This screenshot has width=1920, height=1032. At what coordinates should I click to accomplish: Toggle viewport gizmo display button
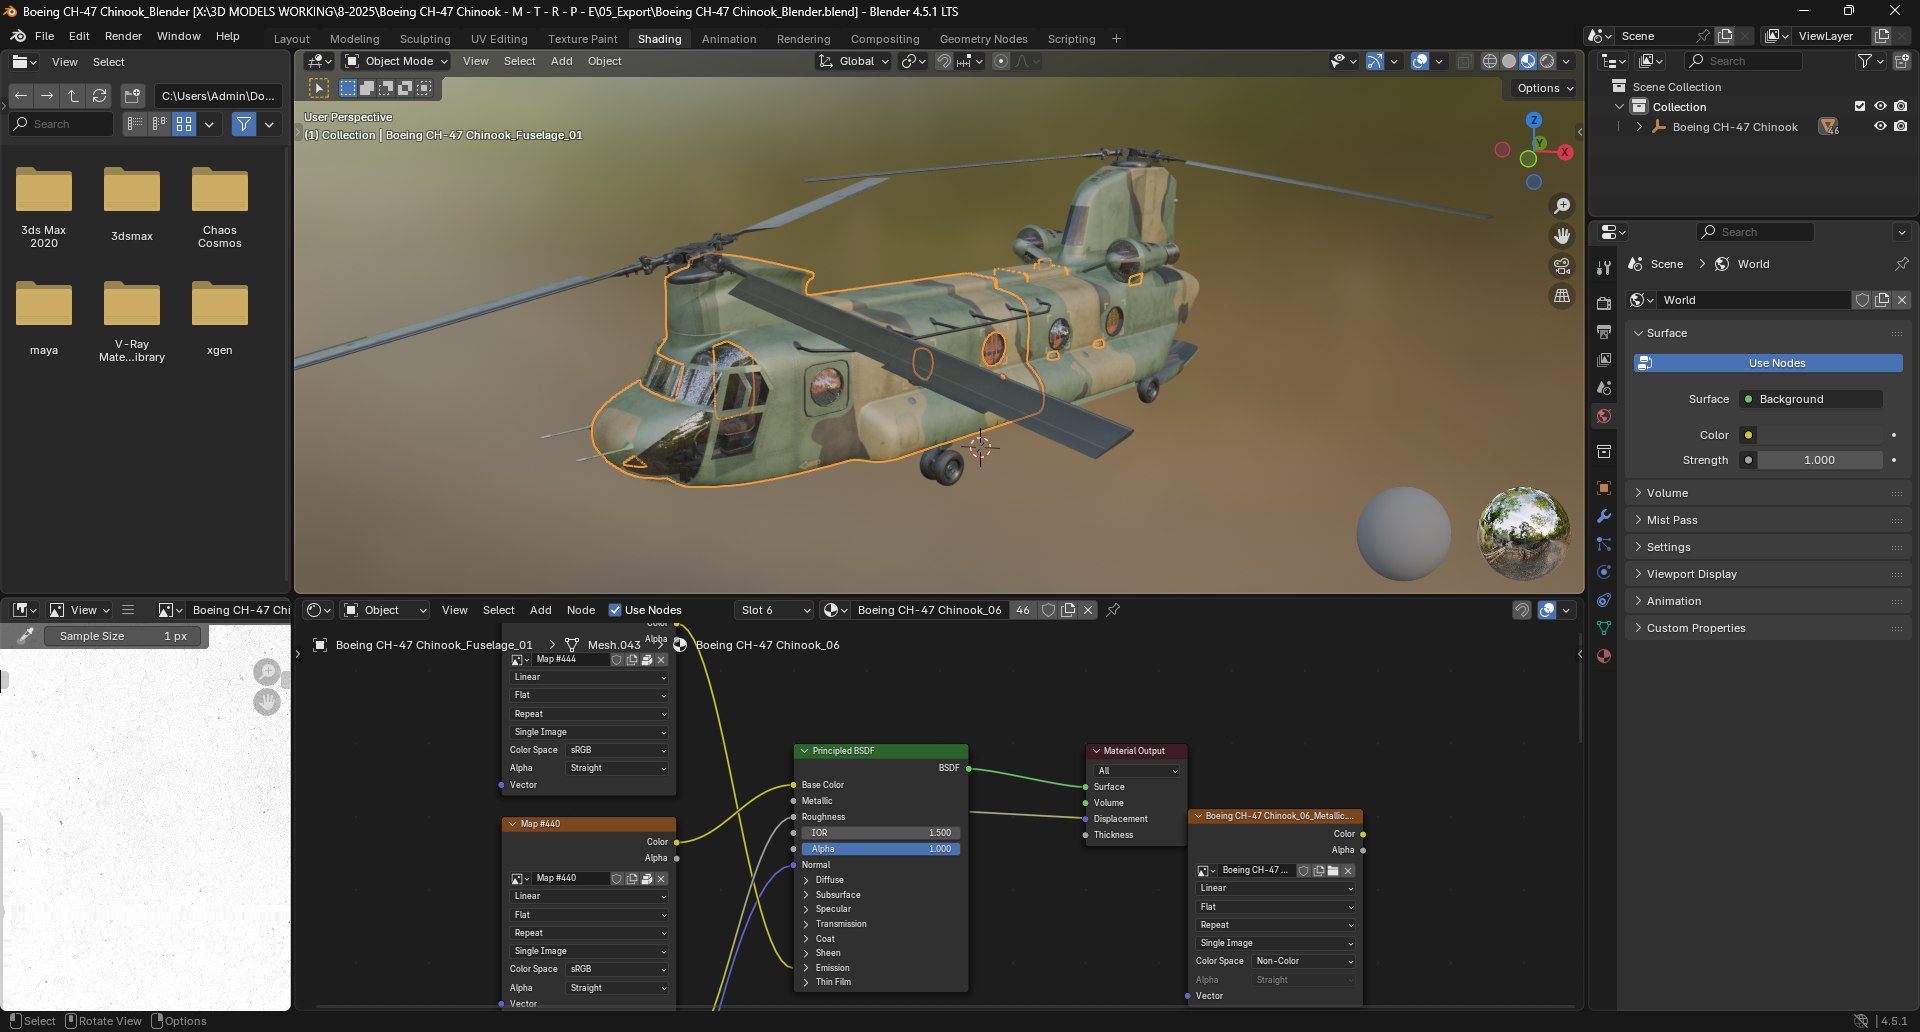pos(1375,61)
